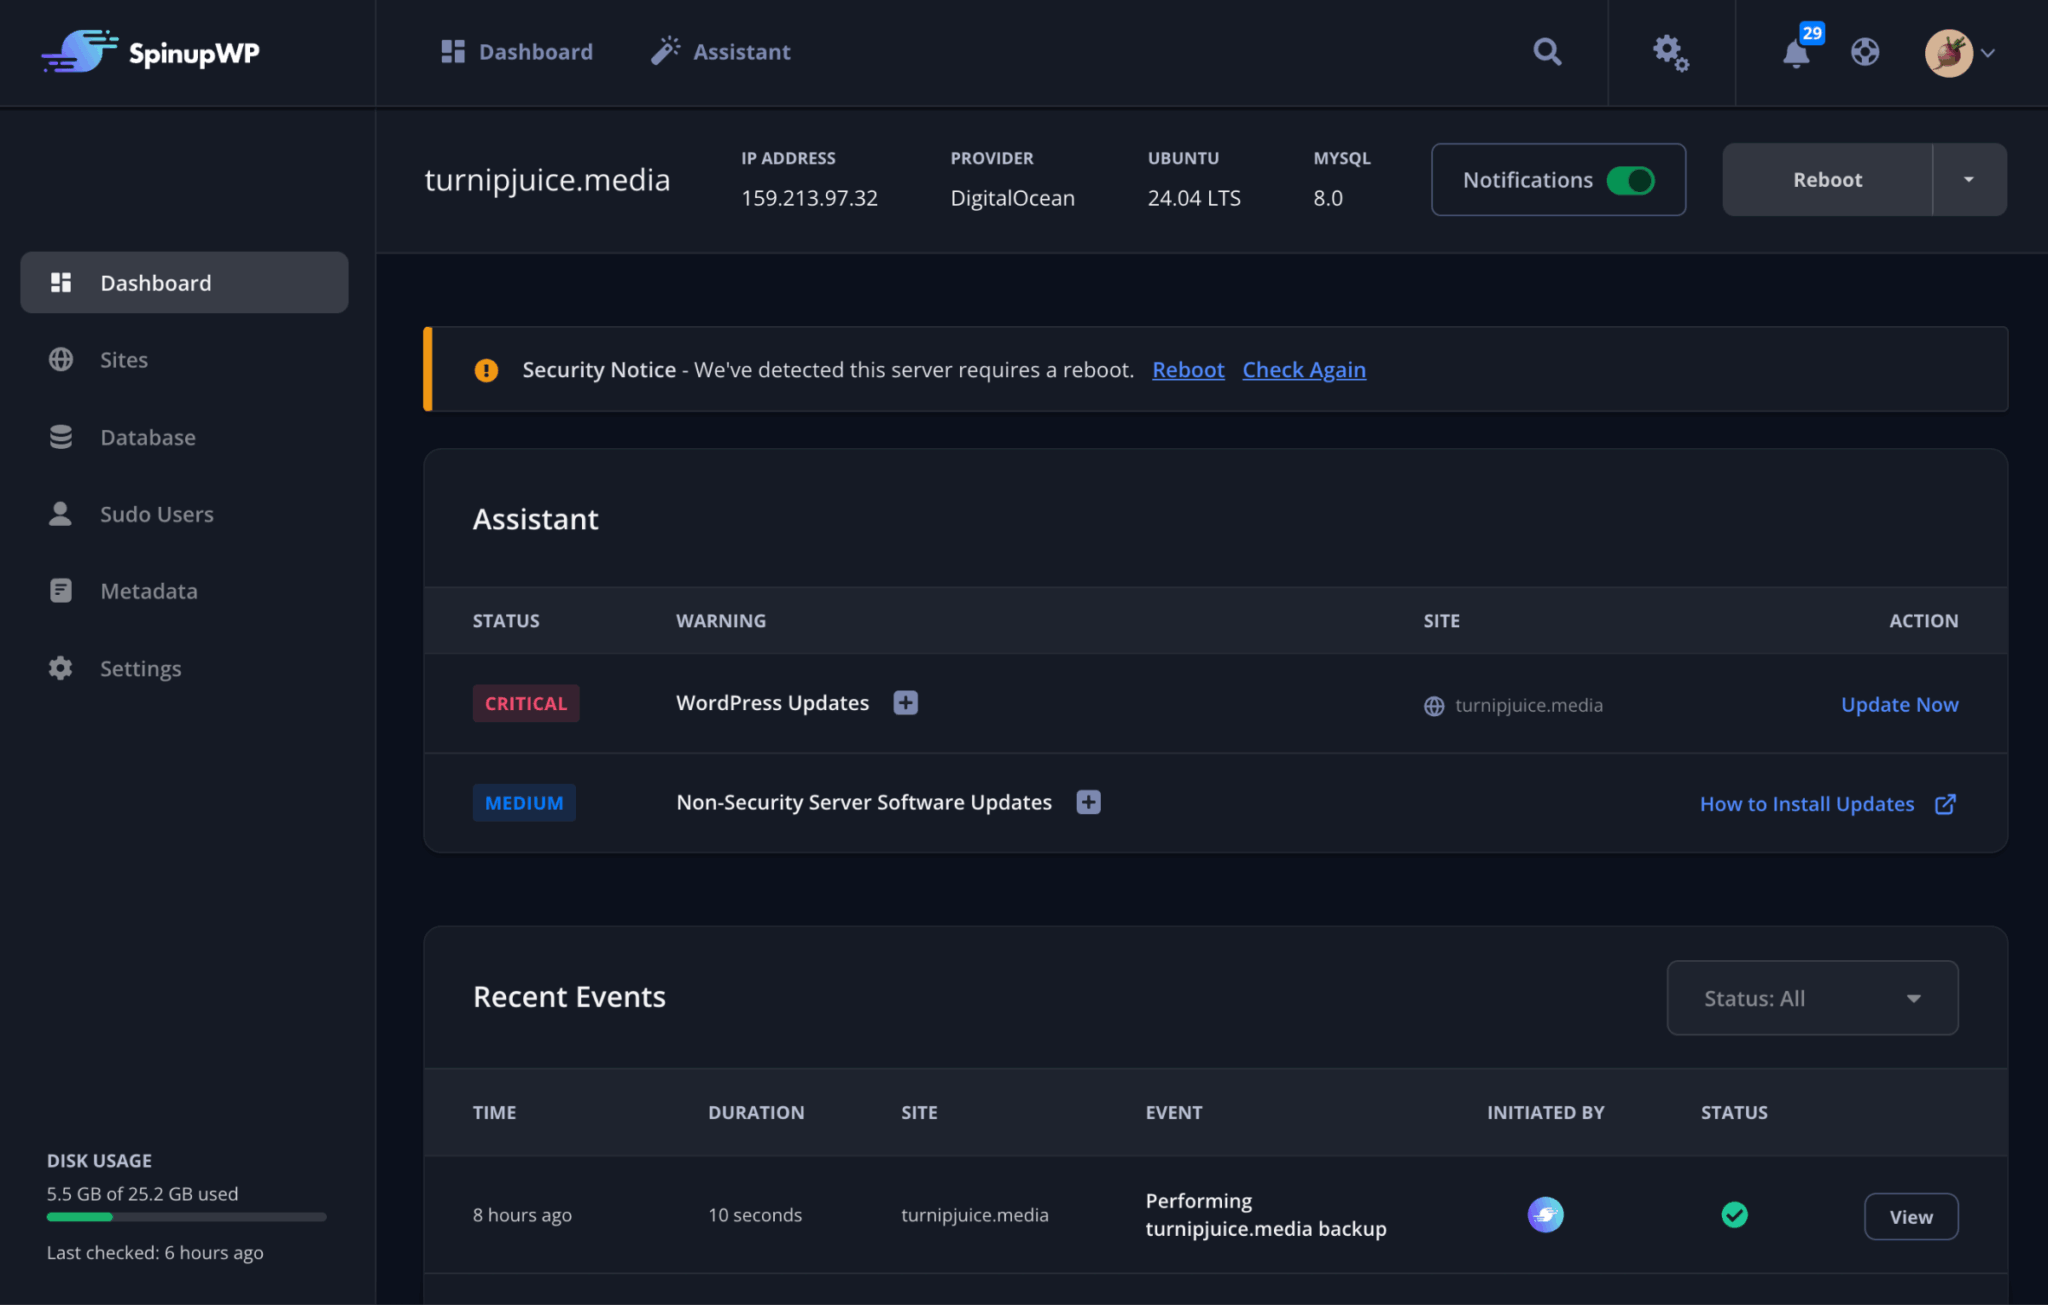Screen dimensions: 2048x1305
Task: Open Settings in the sidebar
Action: [x=185, y=668]
